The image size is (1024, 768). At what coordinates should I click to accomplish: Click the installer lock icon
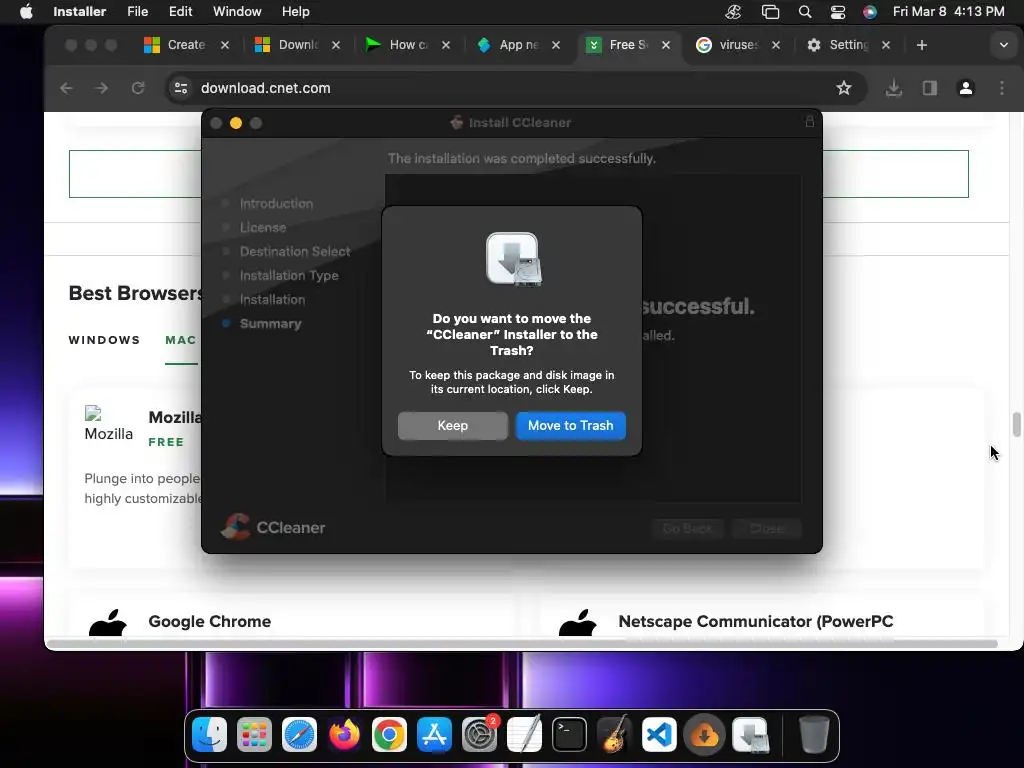tap(809, 121)
